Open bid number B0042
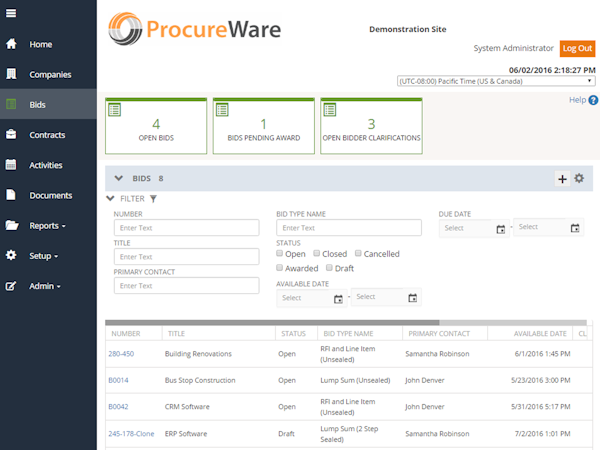The height and width of the screenshot is (450, 600). [x=118, y=406]
